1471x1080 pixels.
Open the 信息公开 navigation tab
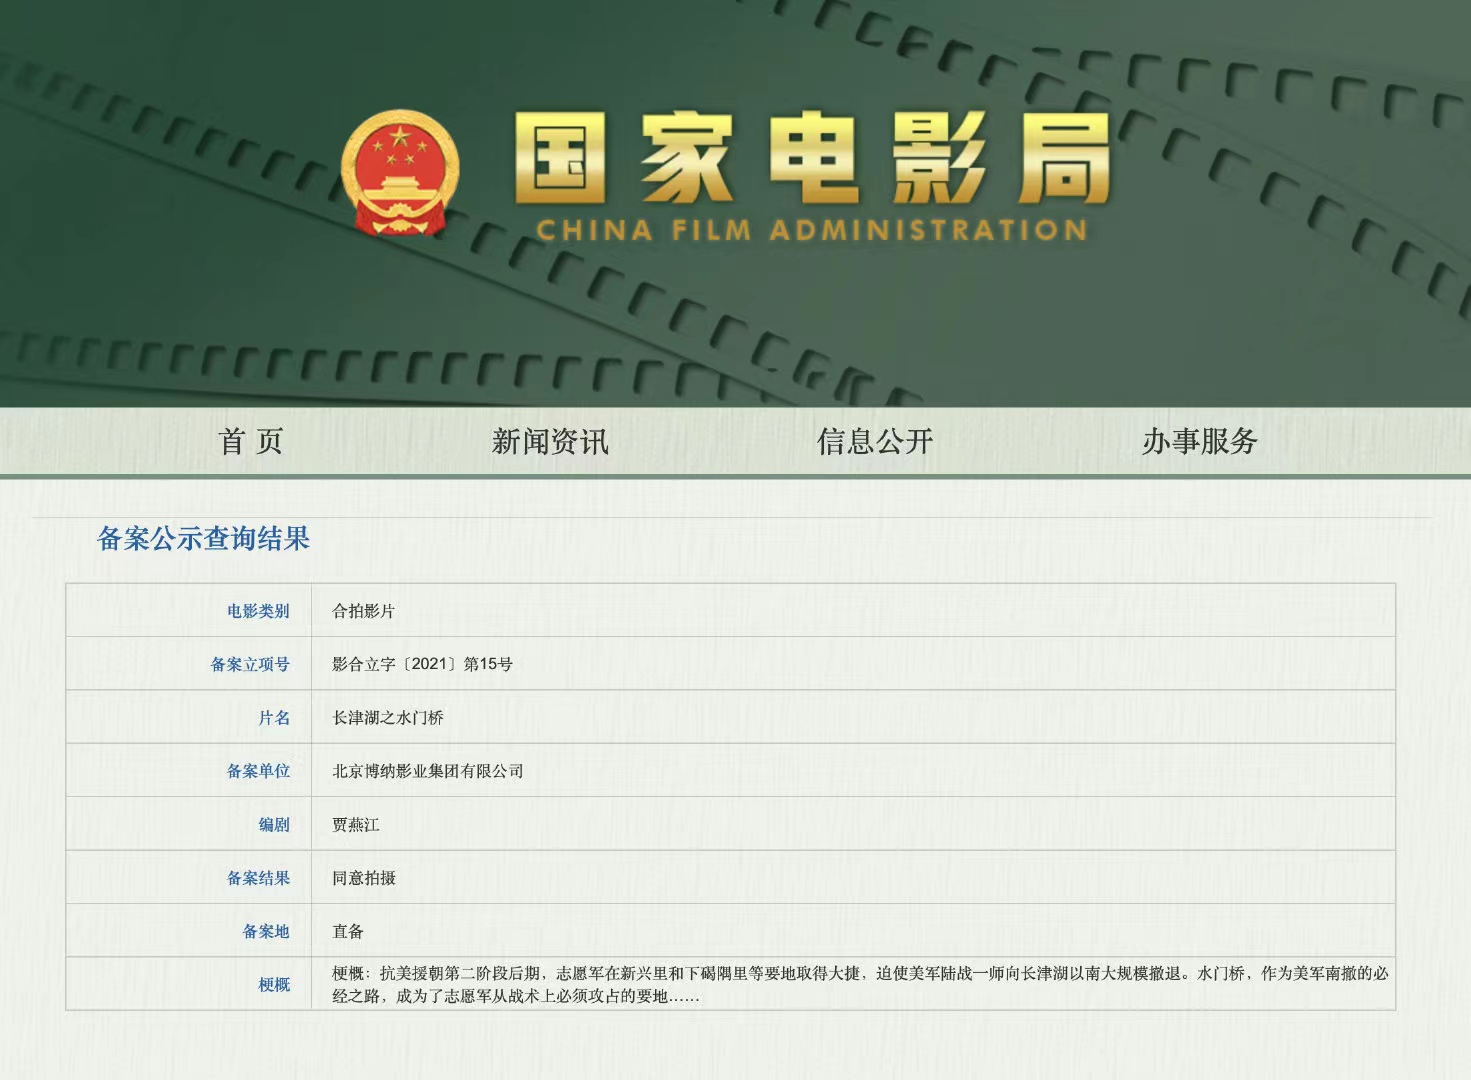coord(875,441)
